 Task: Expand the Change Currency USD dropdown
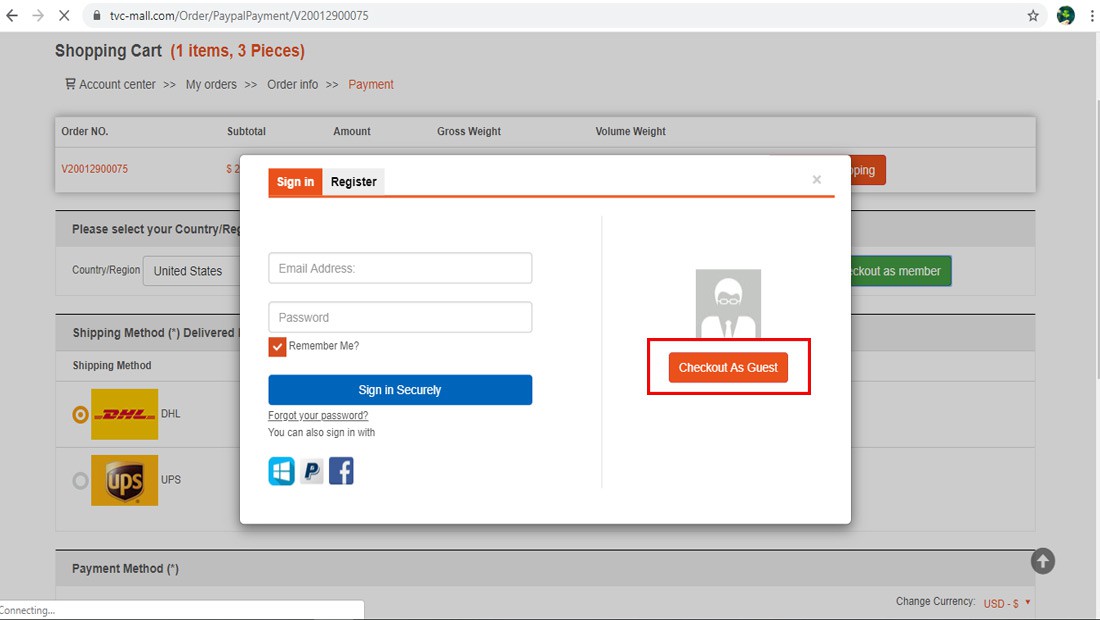1006,603
